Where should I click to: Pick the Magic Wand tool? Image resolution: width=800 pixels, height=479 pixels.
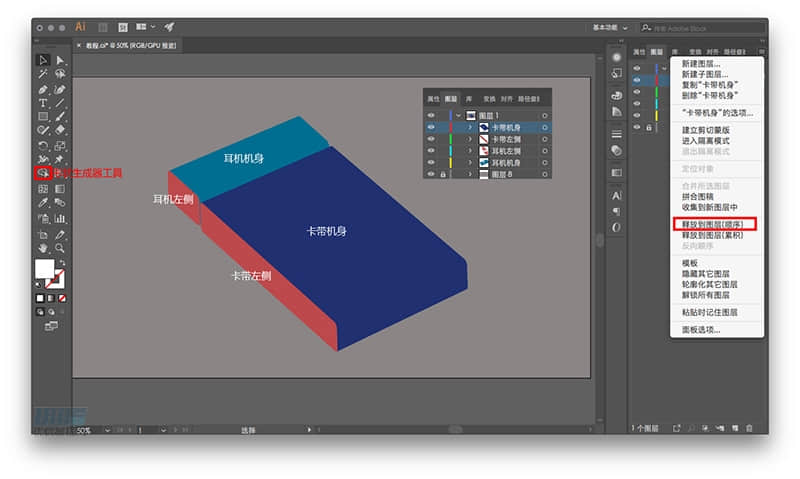[x=43, y=74]
